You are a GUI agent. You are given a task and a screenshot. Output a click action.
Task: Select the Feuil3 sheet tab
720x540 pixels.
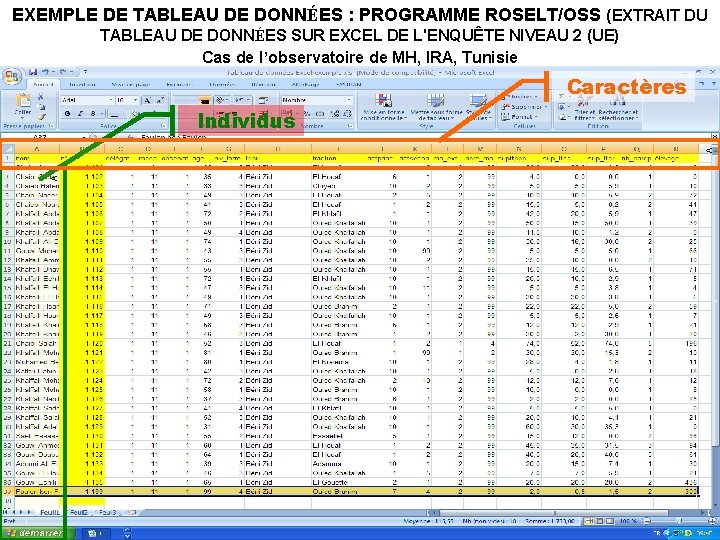click(107, 512)
